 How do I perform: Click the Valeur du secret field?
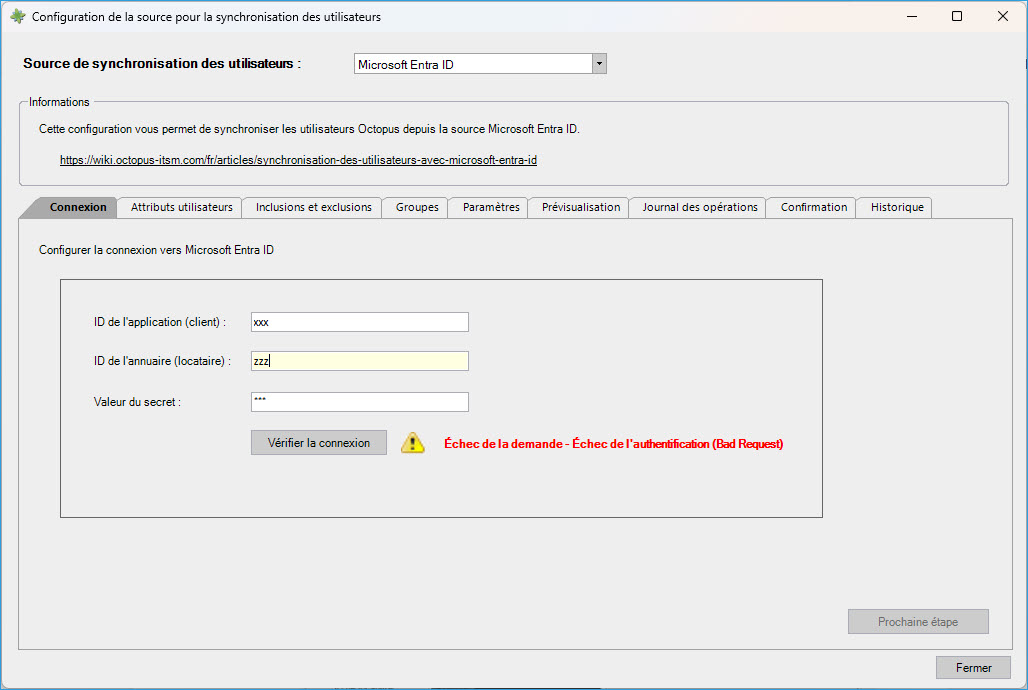point(360,402)
